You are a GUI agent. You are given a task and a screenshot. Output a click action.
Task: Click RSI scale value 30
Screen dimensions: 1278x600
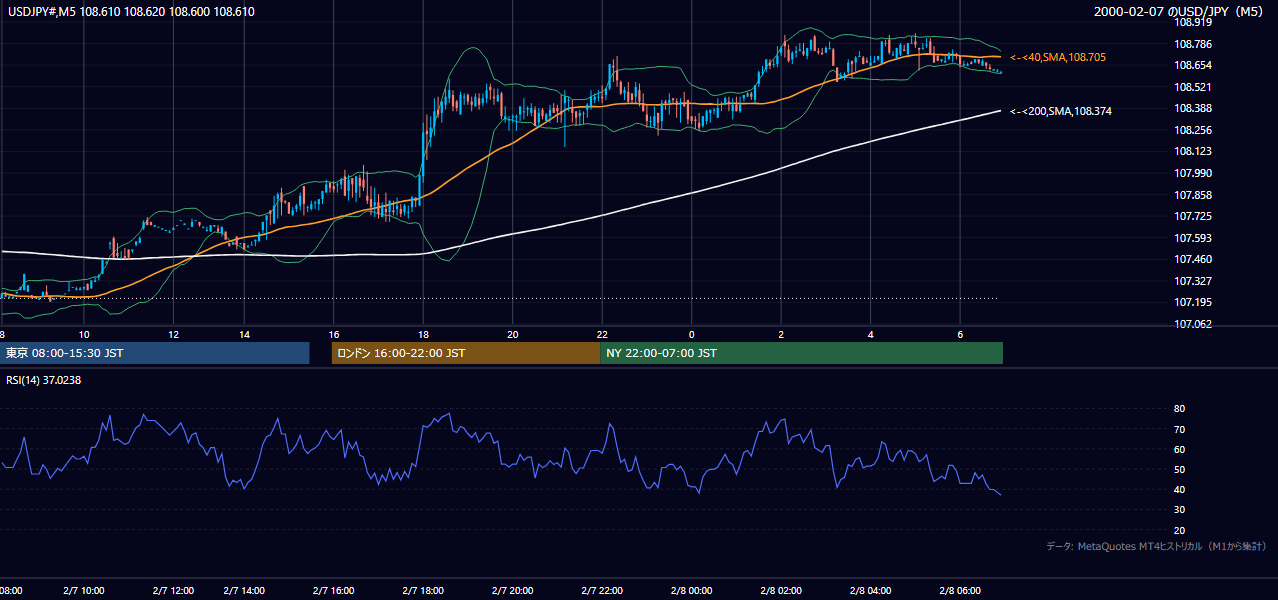tap(1179, 510)
